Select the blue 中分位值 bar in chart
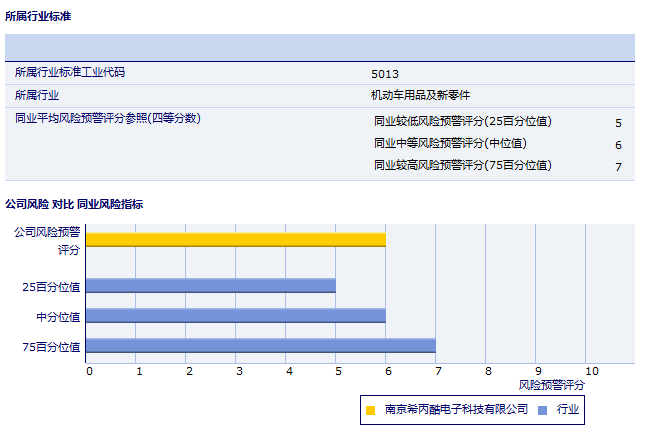Image resolution: width=663 pixels, height=435 pixels. pyautogui.click(x=235, y=316)
